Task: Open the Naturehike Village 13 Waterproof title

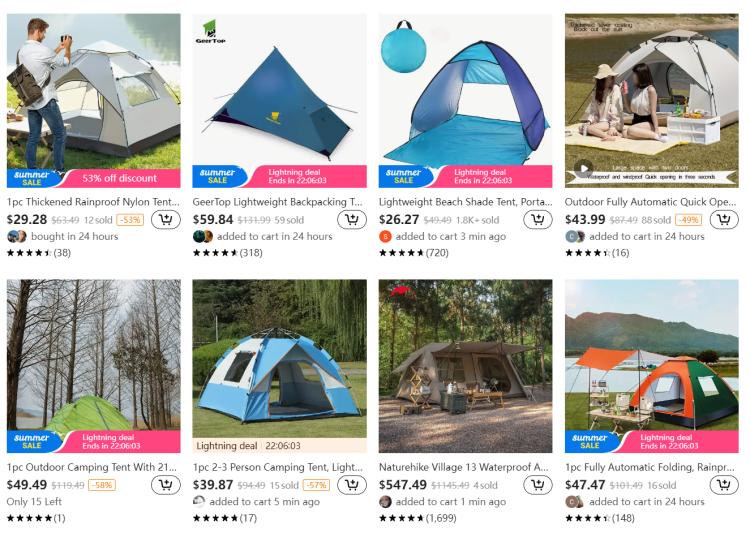Action: tap(463, 467)
